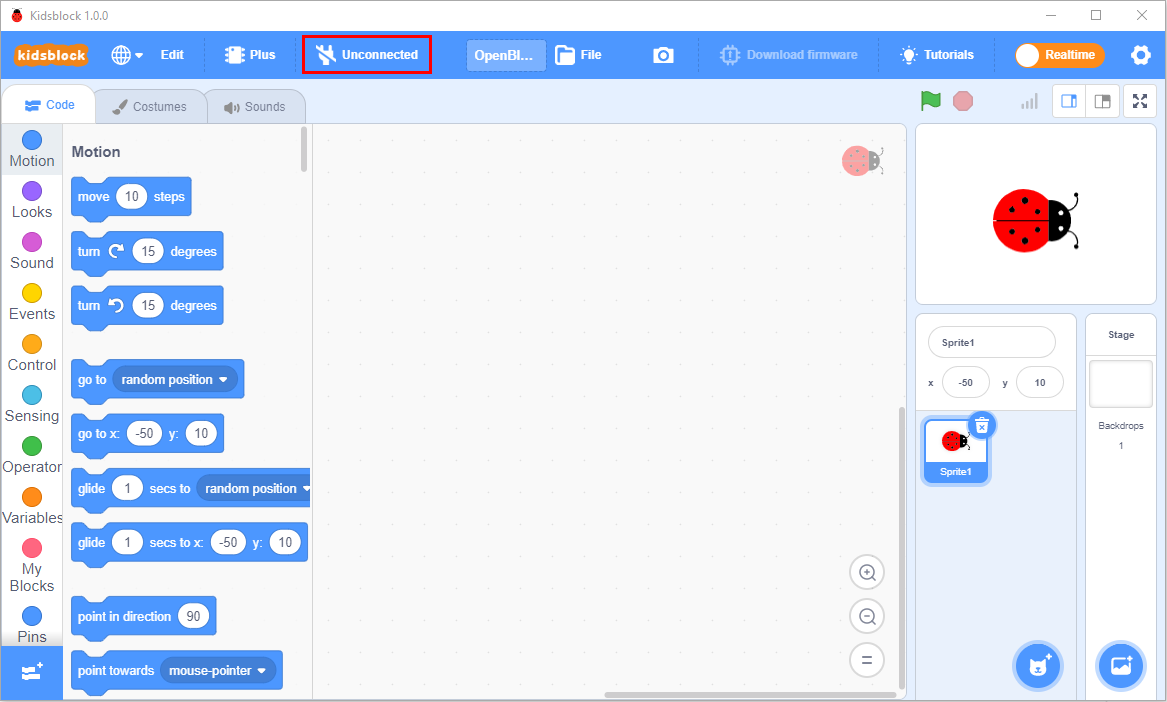Switch to large stage layout
Screen dimensions: 1167x702
(1102, 101)
